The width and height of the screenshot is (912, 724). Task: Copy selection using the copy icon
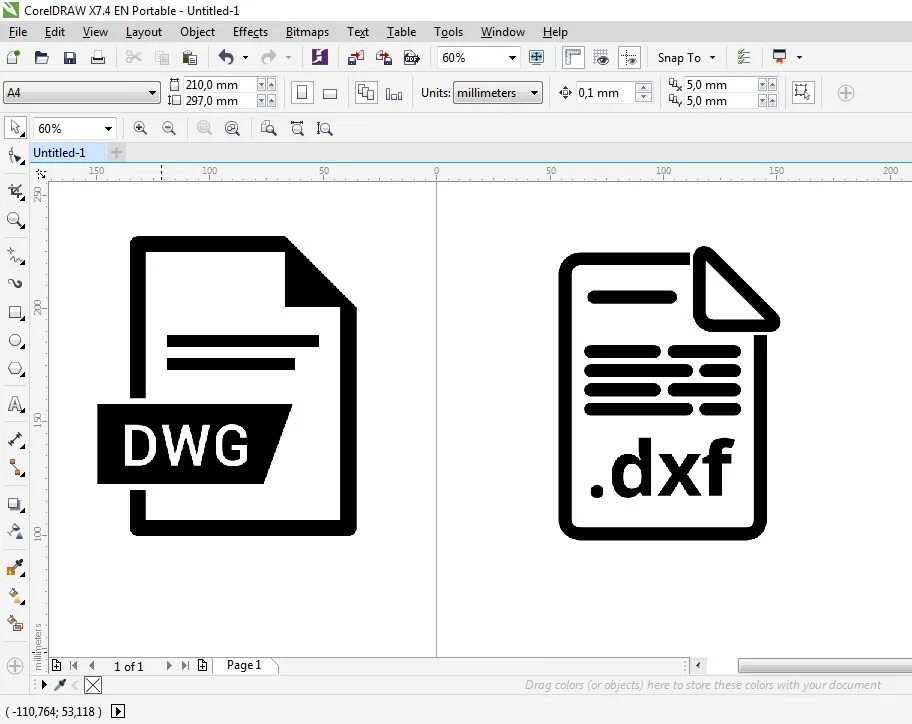pyautogui.click(x=162, y=57)
